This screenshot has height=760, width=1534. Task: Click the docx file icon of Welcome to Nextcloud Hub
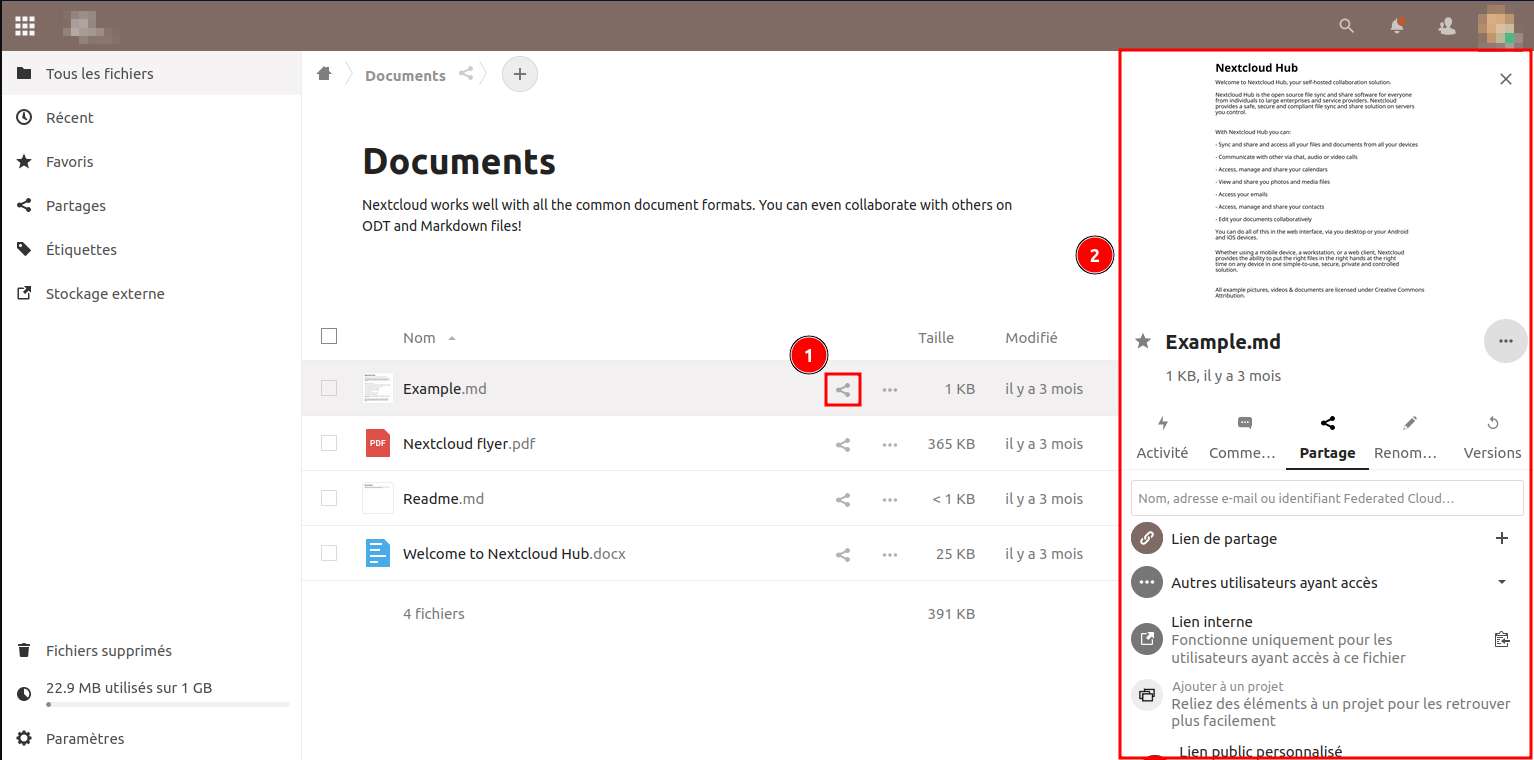(378, 553)
